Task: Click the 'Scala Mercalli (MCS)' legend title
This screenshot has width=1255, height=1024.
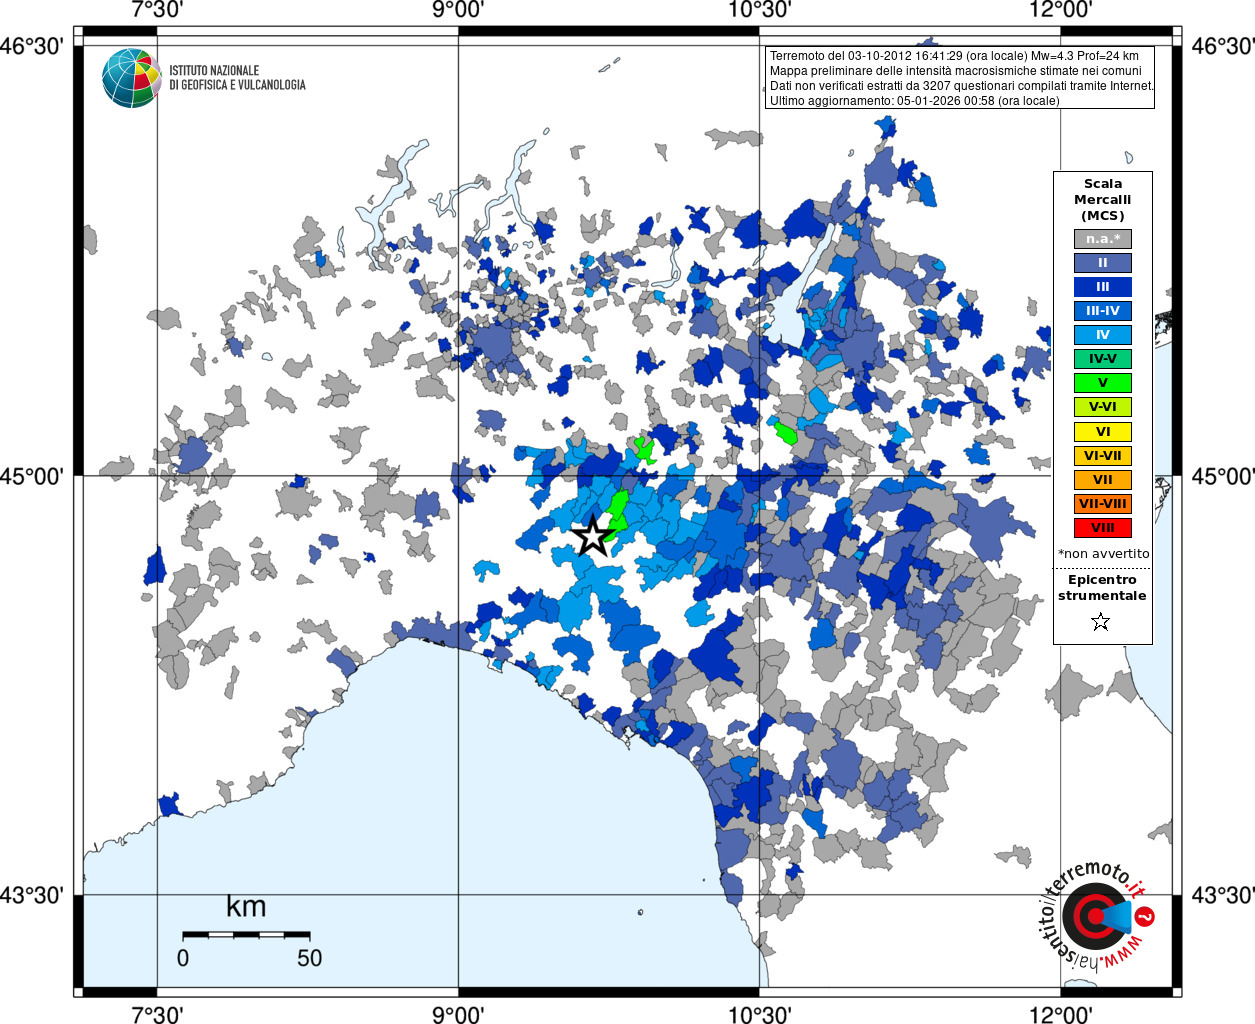Action: point(1103,200)
